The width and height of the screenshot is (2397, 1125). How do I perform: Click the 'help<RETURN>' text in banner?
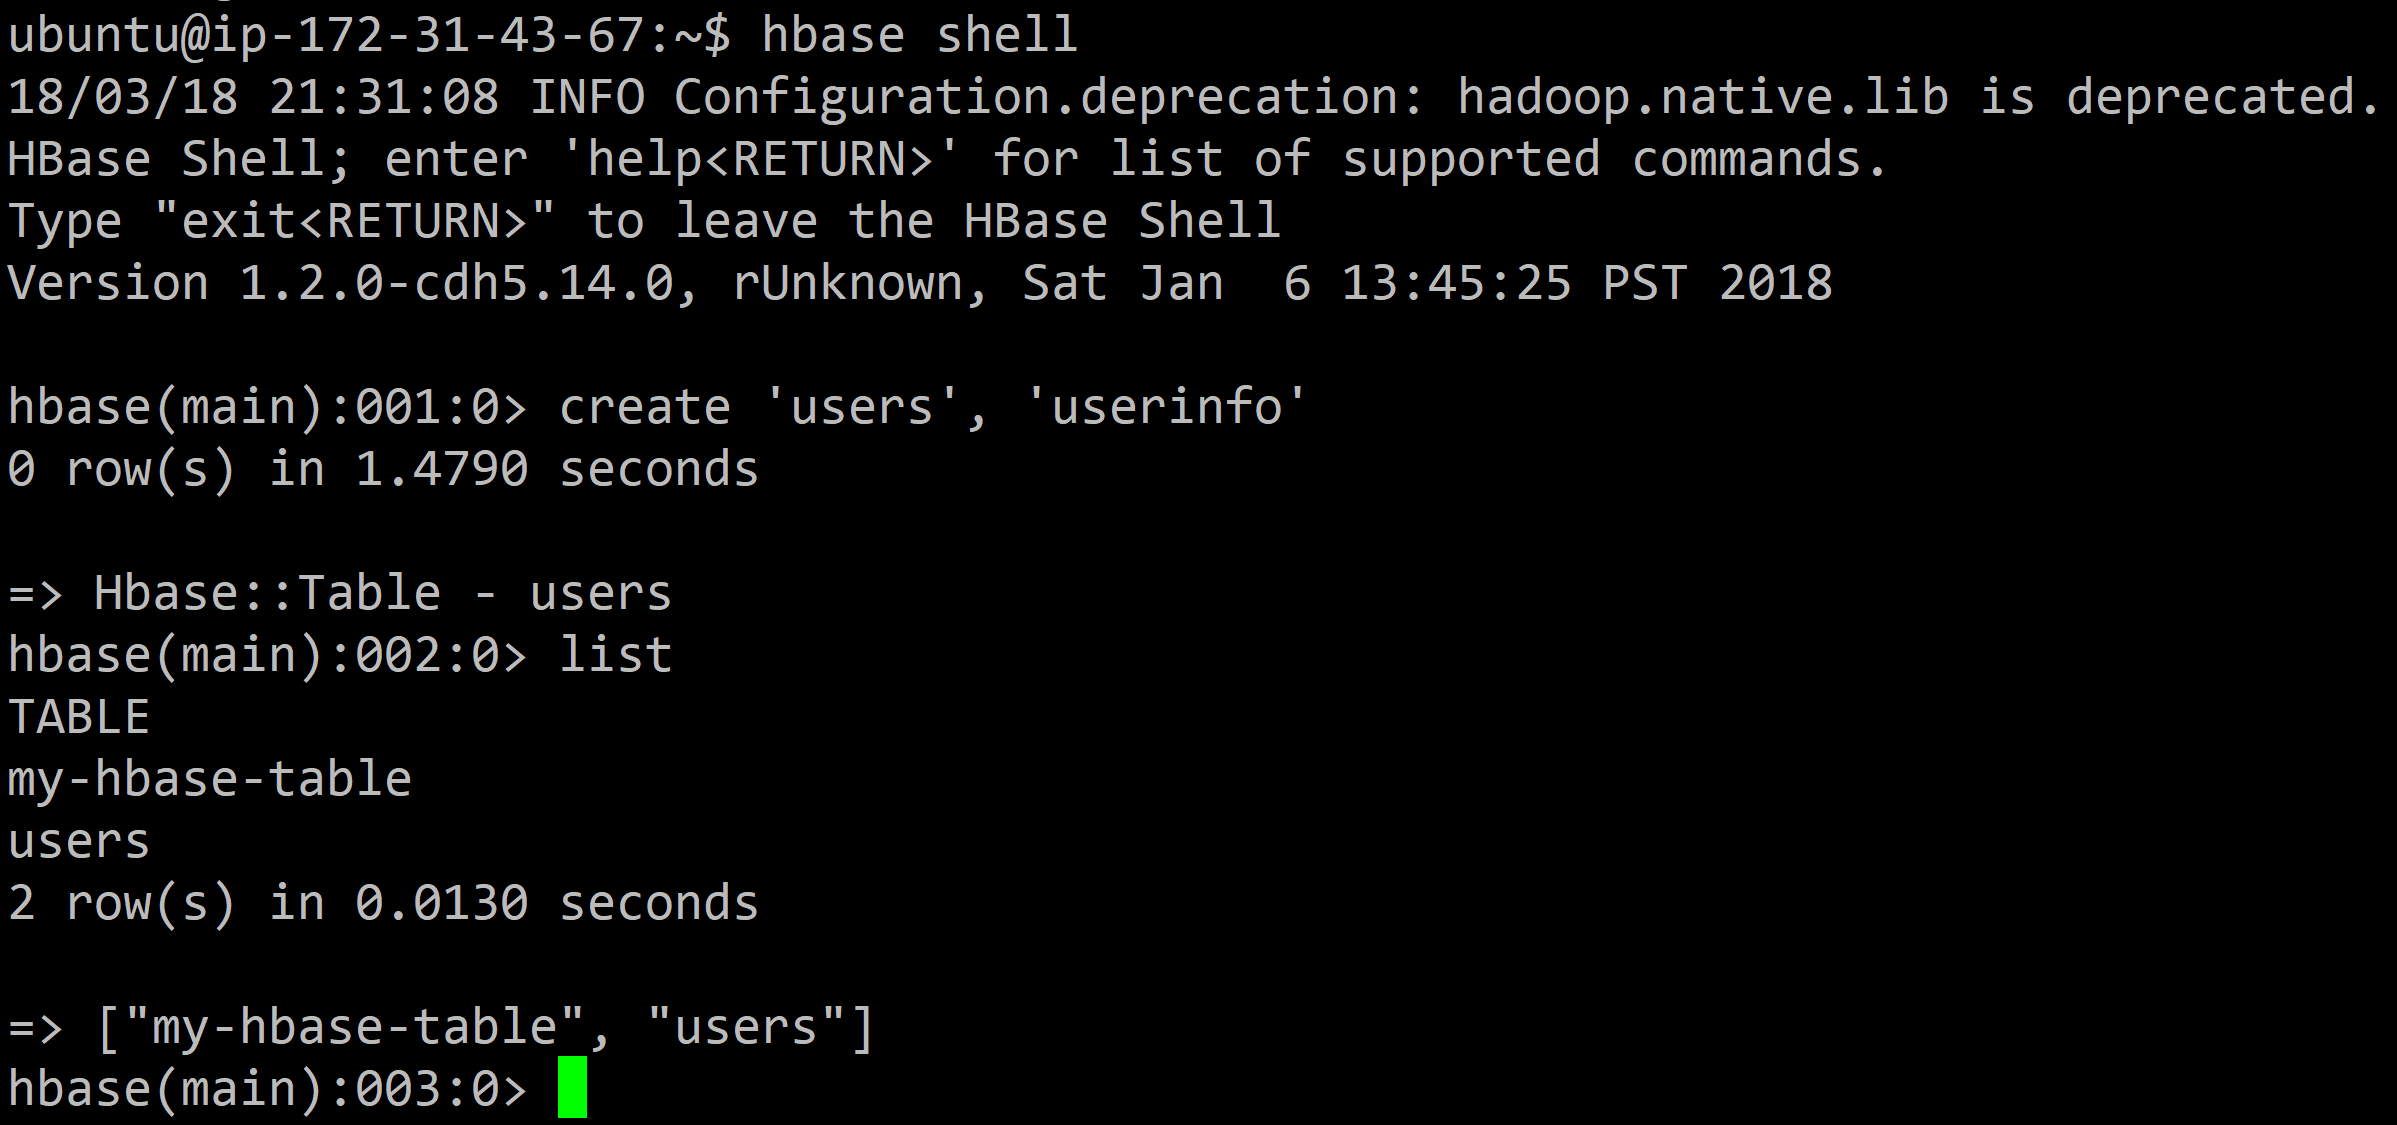760,160
